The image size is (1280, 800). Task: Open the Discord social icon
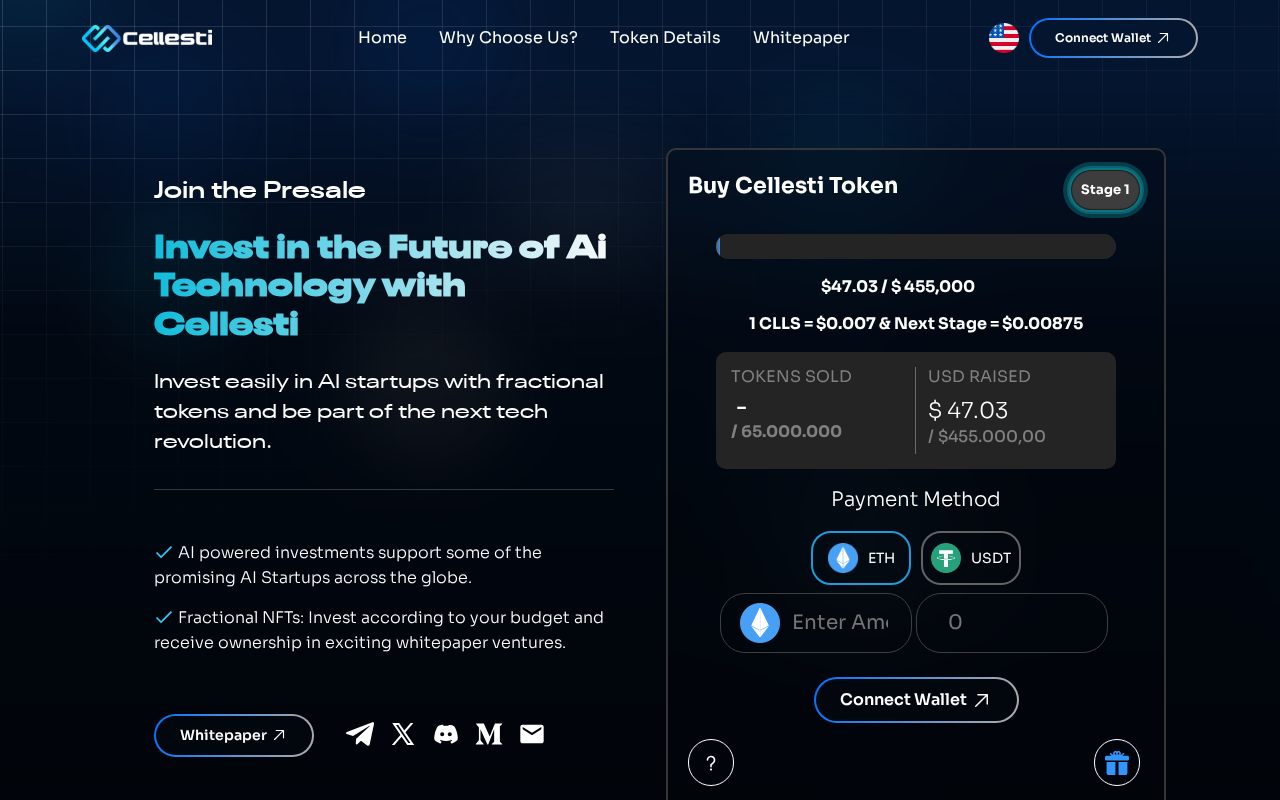click(x=446, y=734)
